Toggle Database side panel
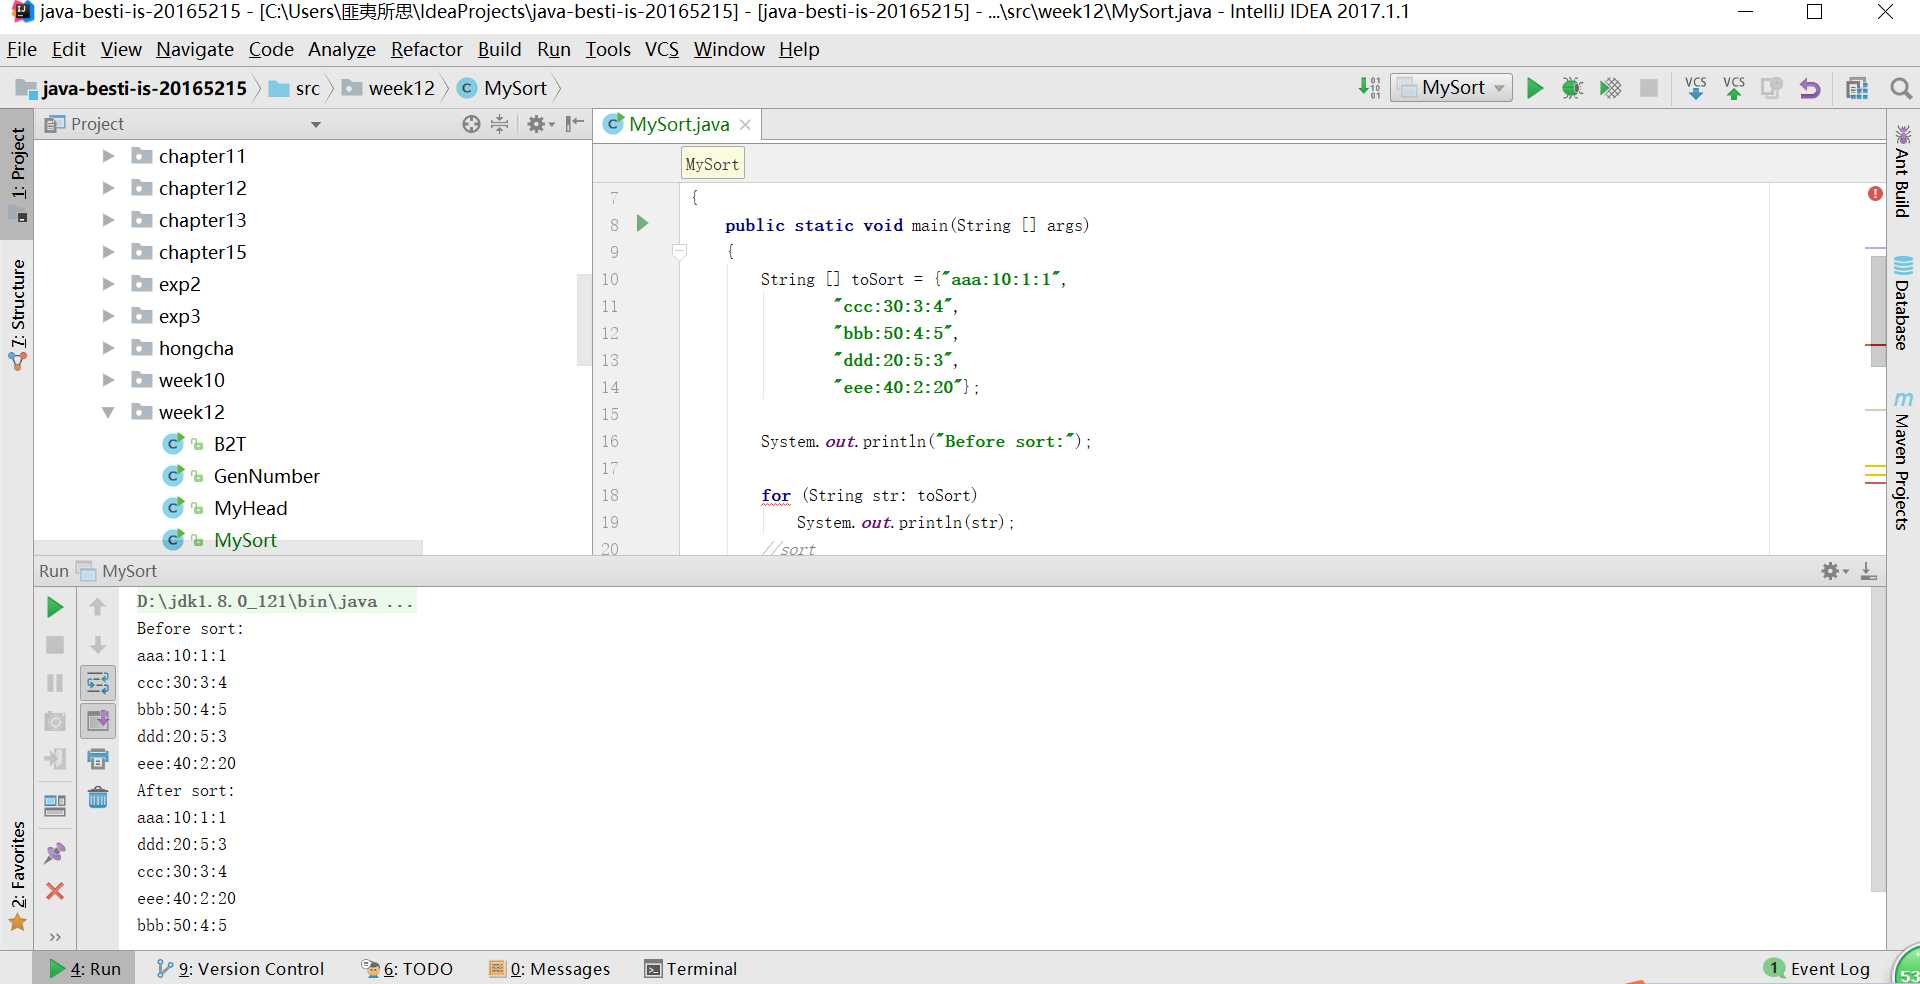Screen dimensions: 1920x984 click(1902, 303)
